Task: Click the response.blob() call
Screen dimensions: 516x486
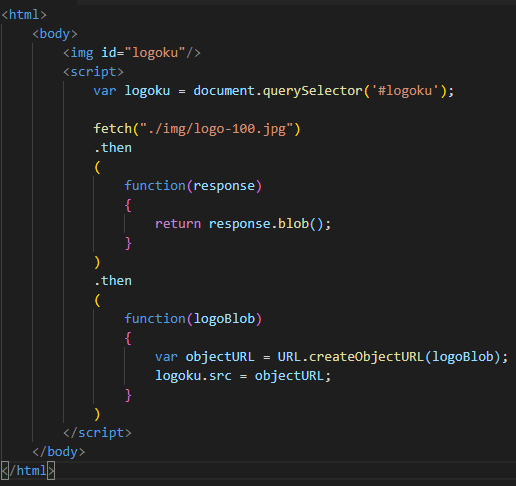Action: 266,224
